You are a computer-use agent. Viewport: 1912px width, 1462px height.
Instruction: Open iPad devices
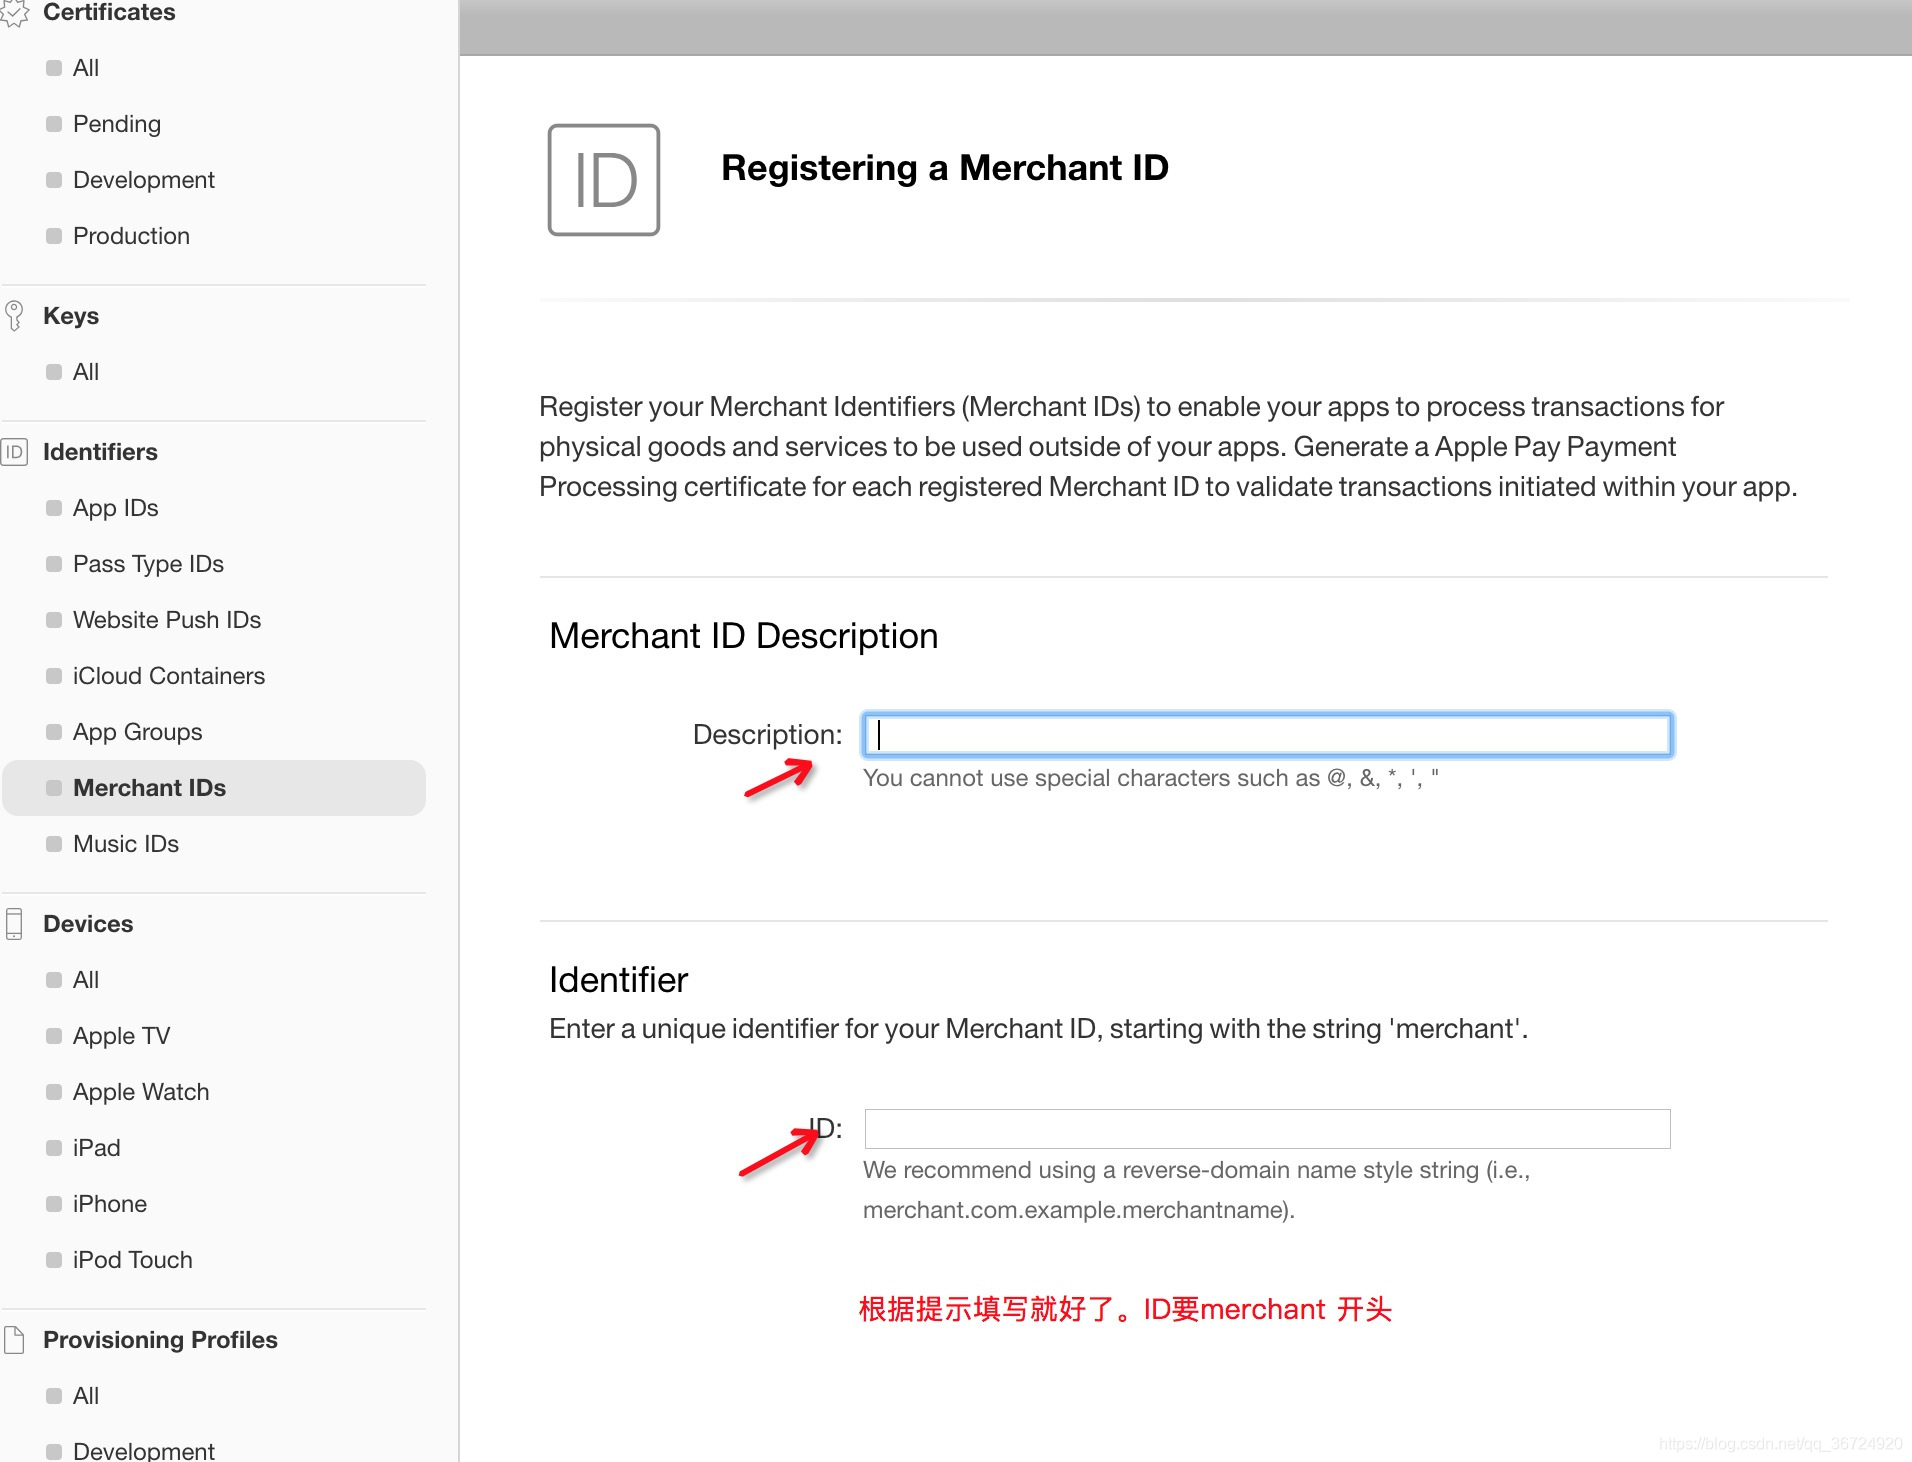click(97, 1148)
